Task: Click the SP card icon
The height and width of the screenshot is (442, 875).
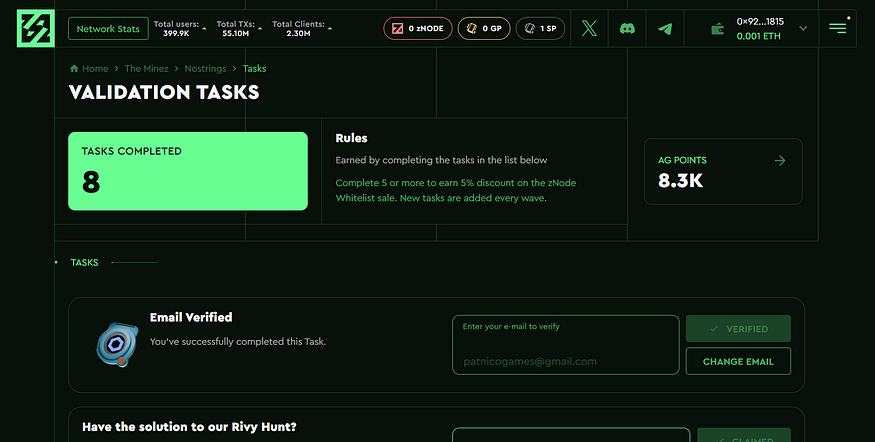Action: click(x=530, y=28)
